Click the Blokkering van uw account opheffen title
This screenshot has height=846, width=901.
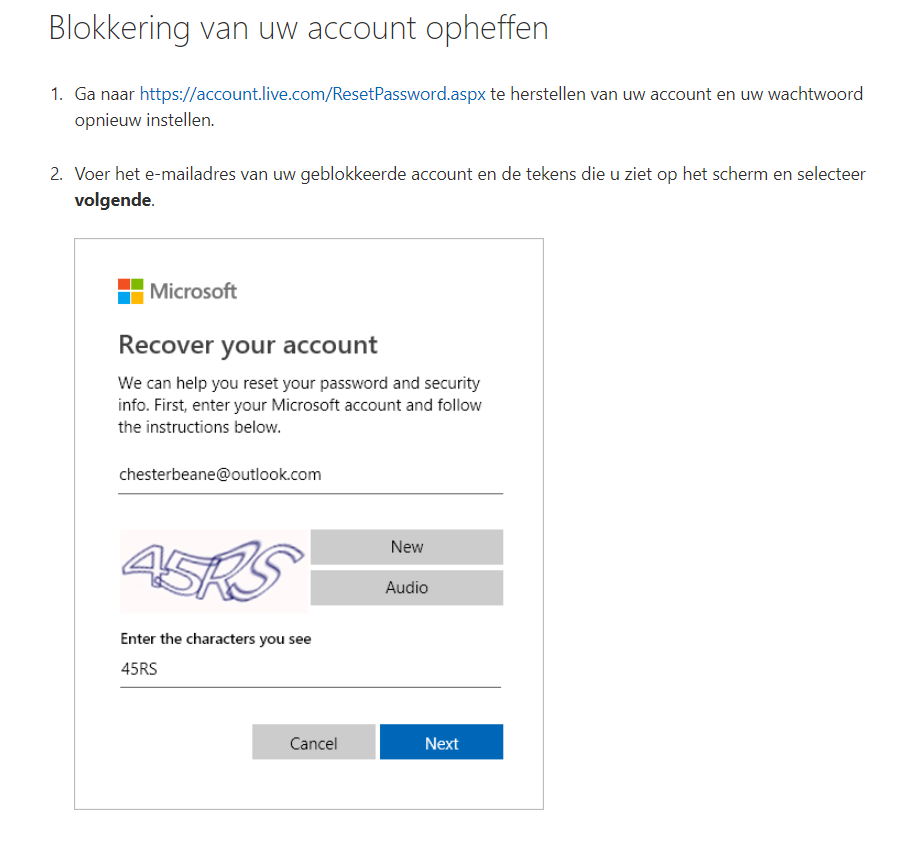[299, 28]
